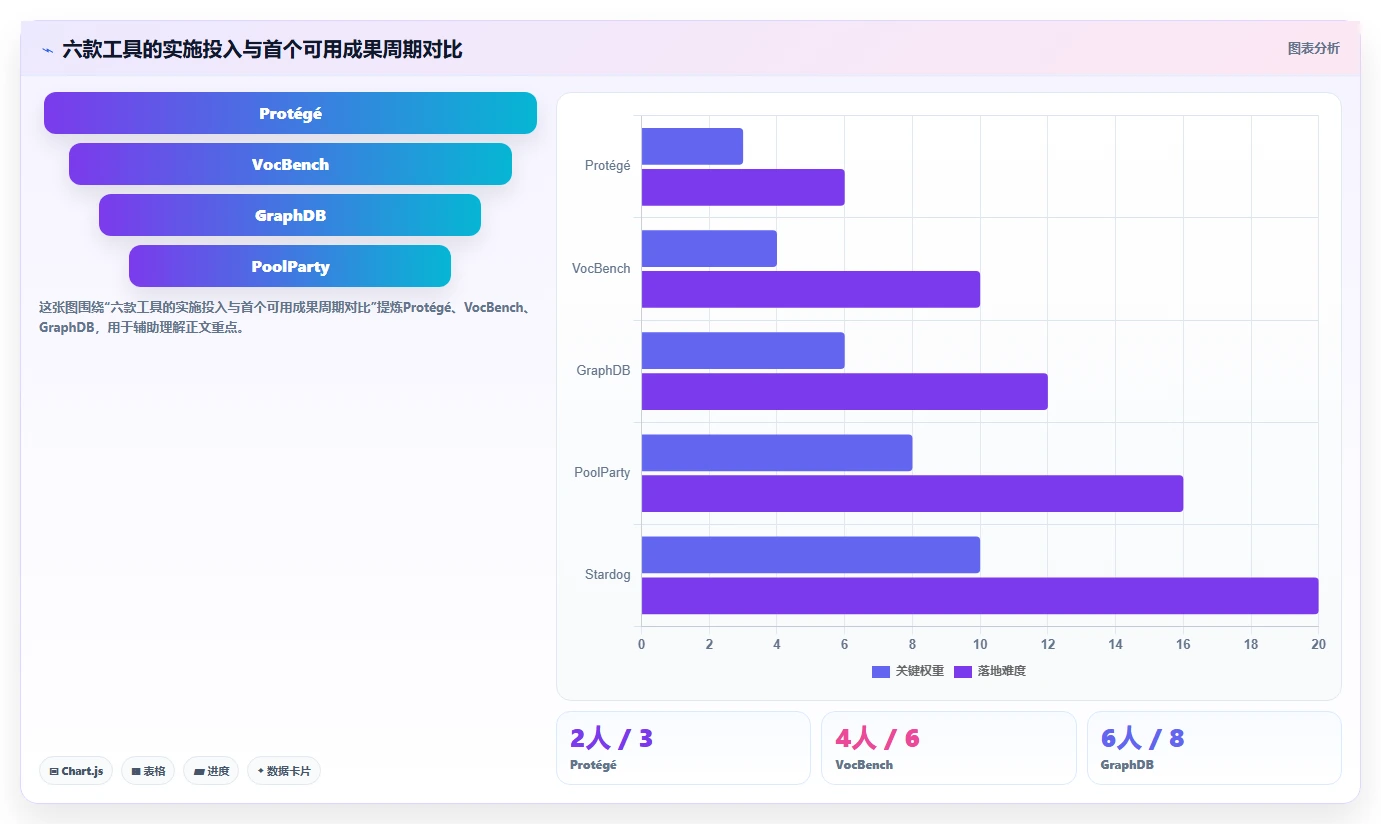Click the 表格 tag chip
The image size is (1381, 824).
(148, 771)
